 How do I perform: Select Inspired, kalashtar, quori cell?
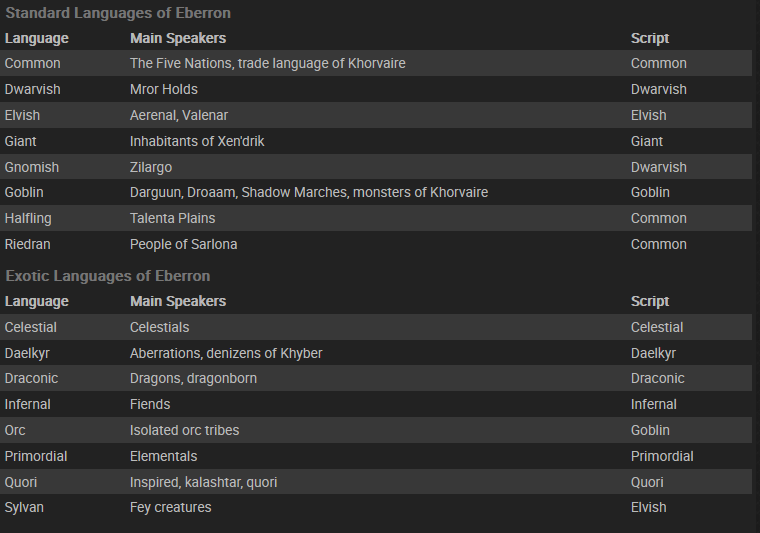pyautogui.click(x=203, y=482)
